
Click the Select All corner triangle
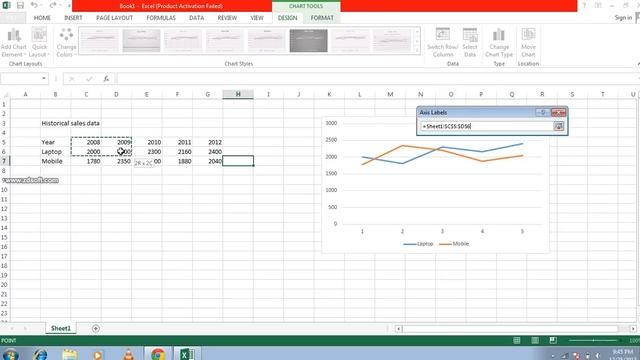(x=6, y=95)
